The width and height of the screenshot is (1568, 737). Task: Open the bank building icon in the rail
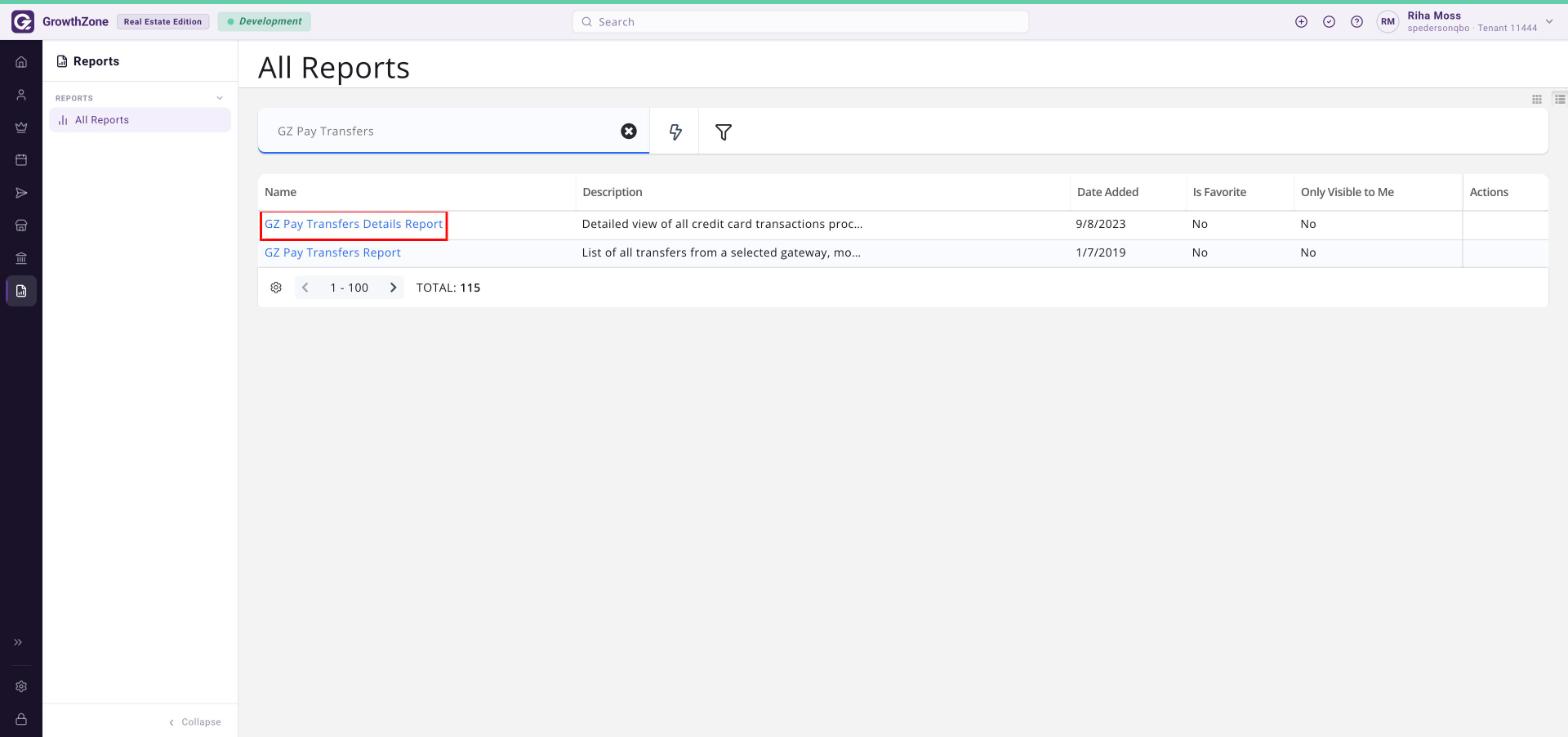tap(21, 258)
